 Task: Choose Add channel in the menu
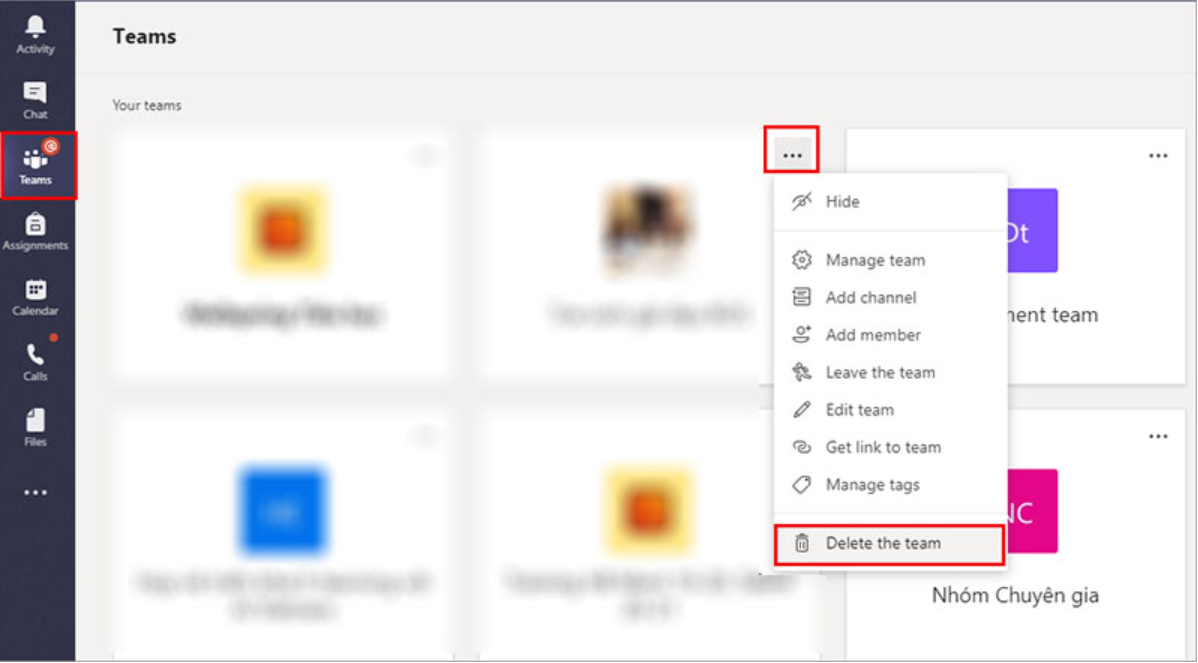pyautogui.click(x=870, y=298)
